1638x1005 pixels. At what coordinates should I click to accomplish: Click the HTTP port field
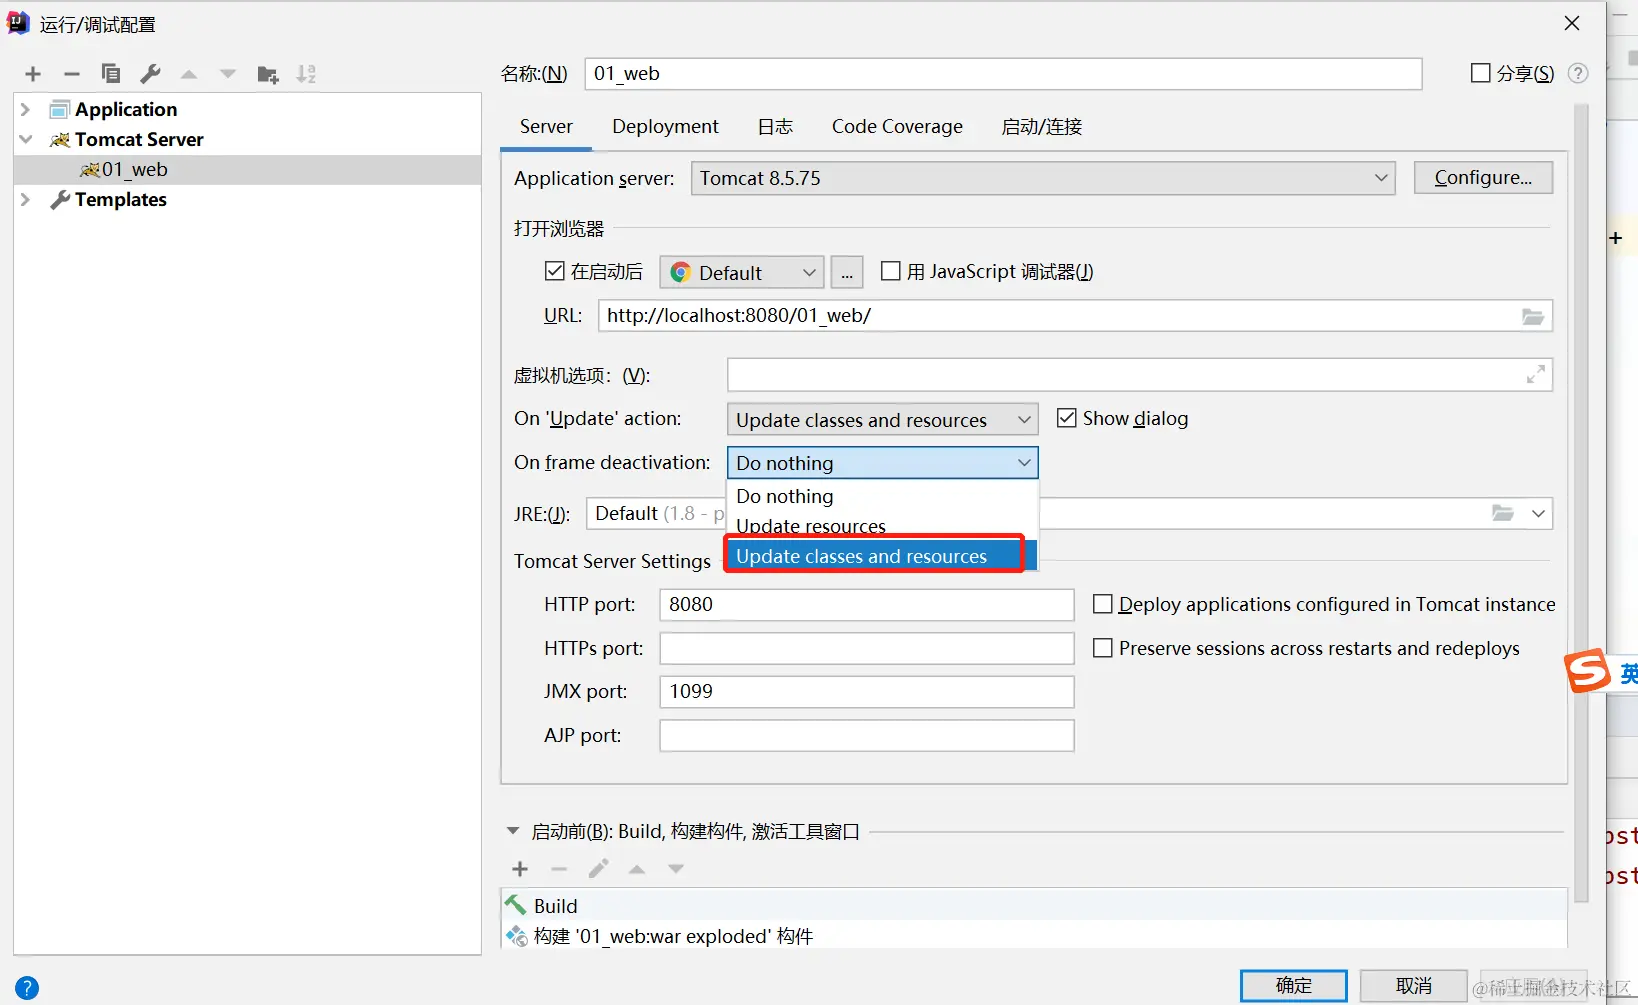click(867, 604)
